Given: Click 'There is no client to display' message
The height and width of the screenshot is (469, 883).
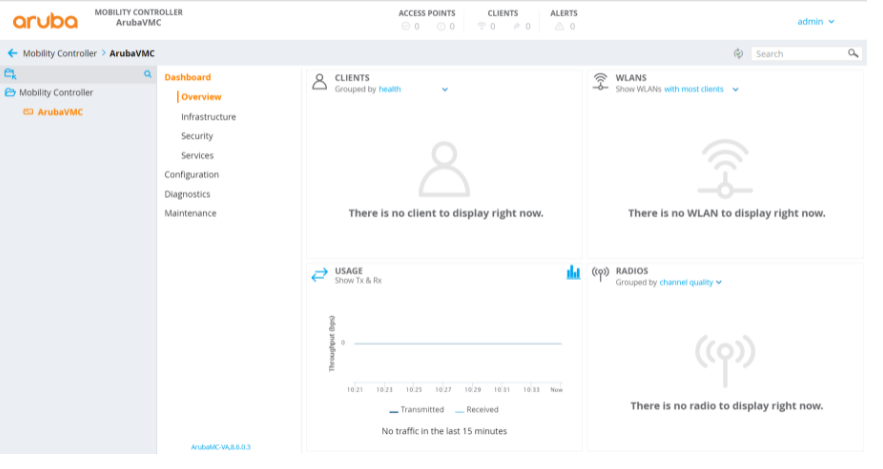Looking at the screenshot, I should [446, 213].
